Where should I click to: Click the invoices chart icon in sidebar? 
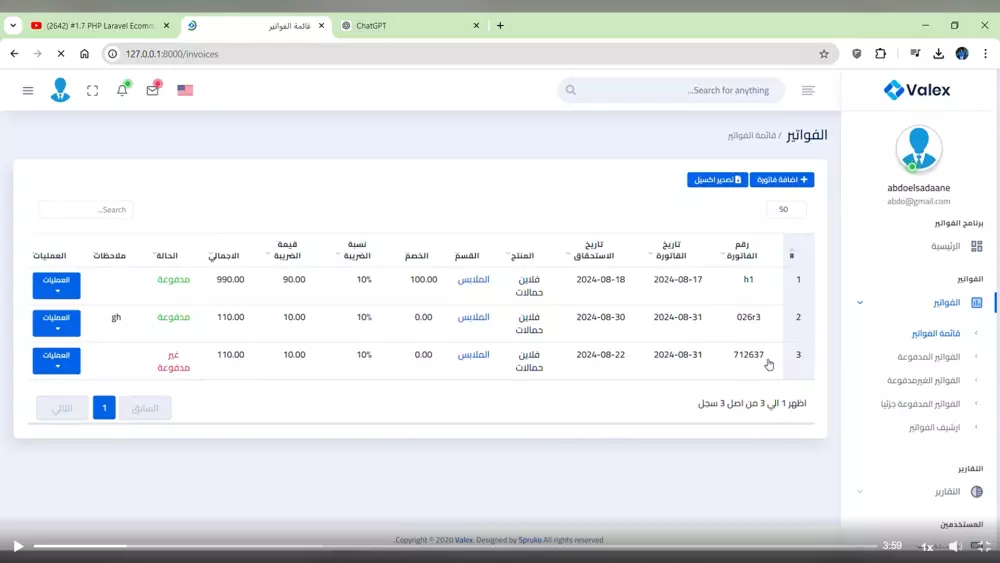[976, 302]
